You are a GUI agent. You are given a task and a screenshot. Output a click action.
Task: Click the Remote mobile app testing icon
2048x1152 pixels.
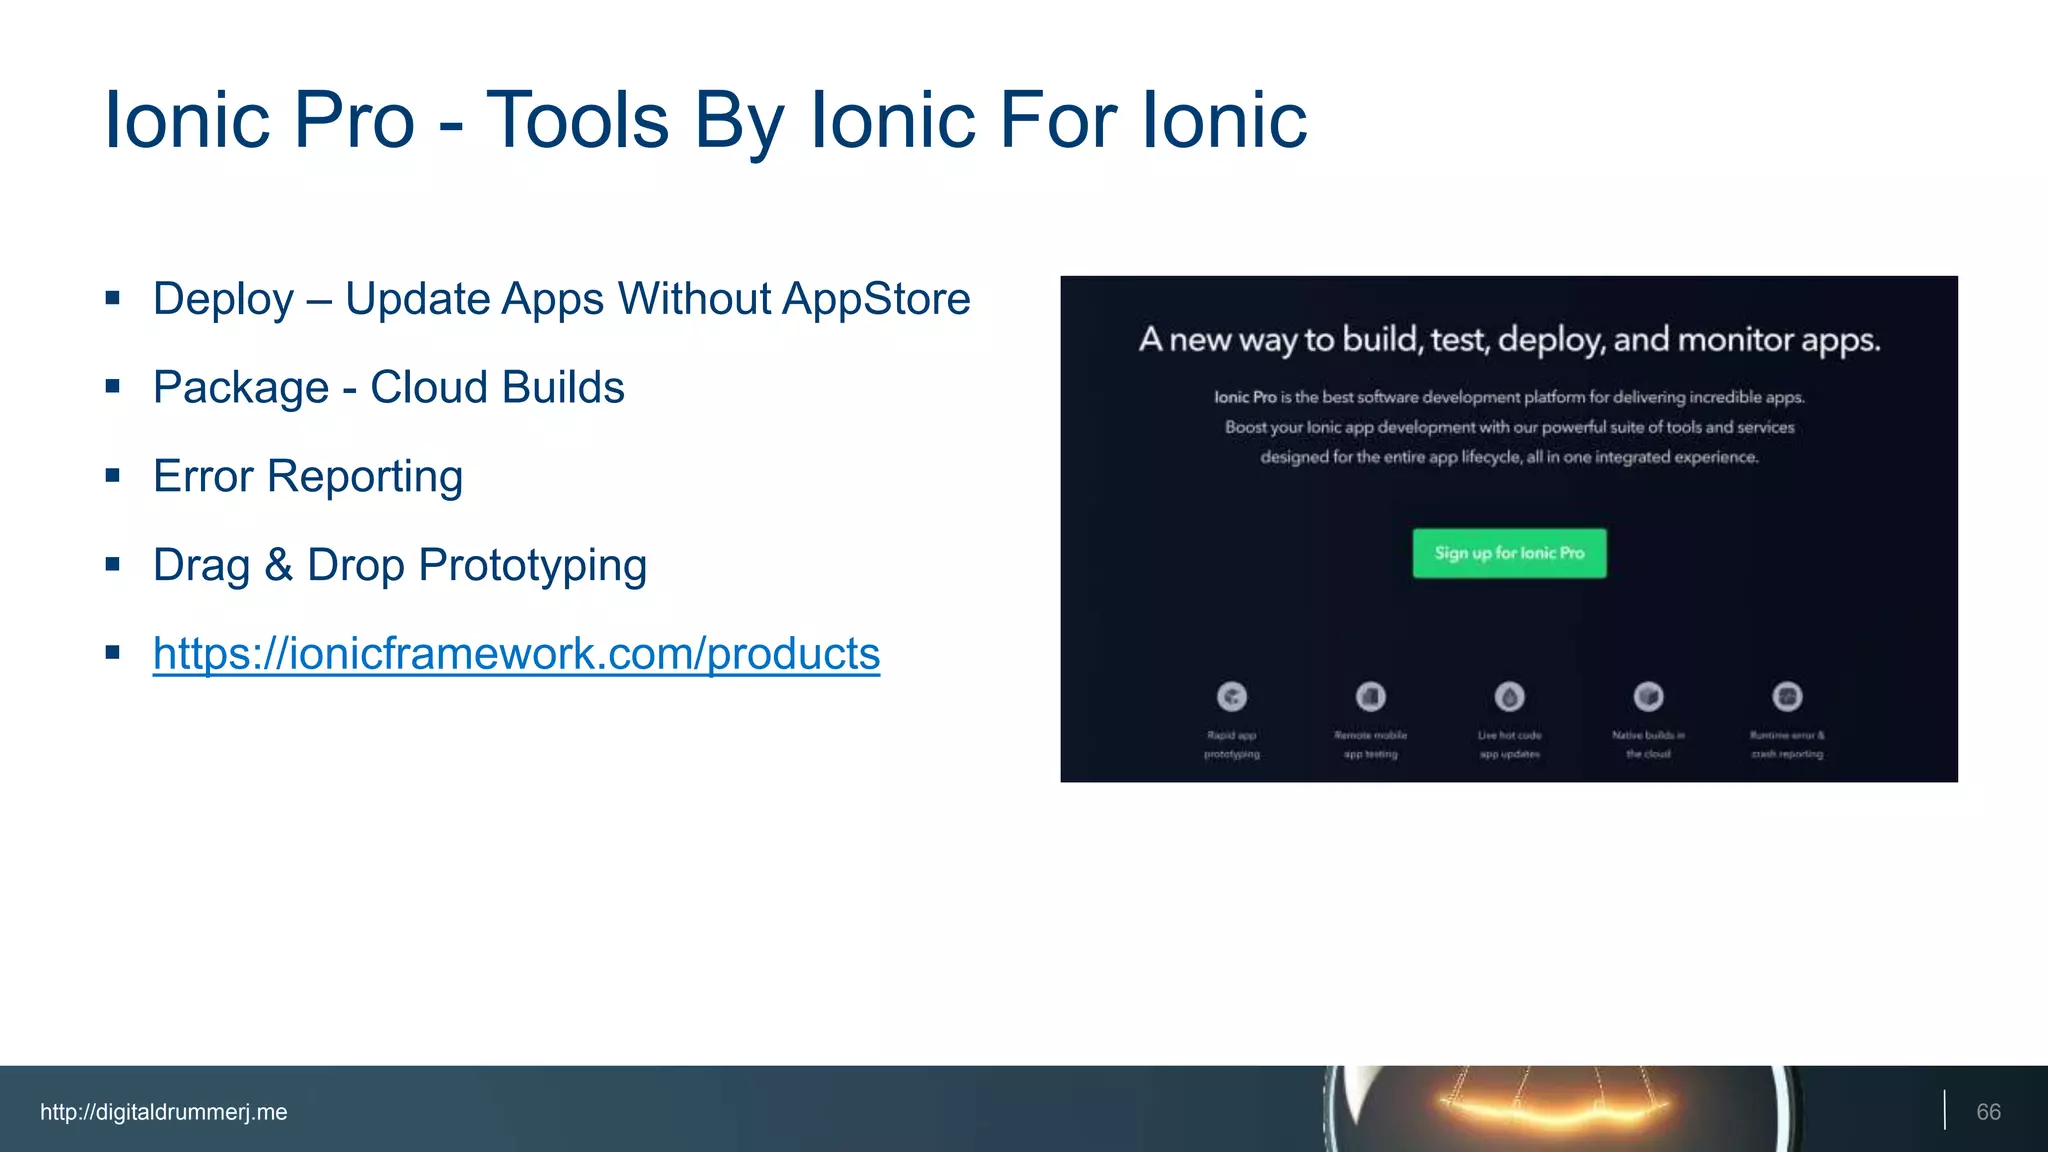(x=1371, y=695)
